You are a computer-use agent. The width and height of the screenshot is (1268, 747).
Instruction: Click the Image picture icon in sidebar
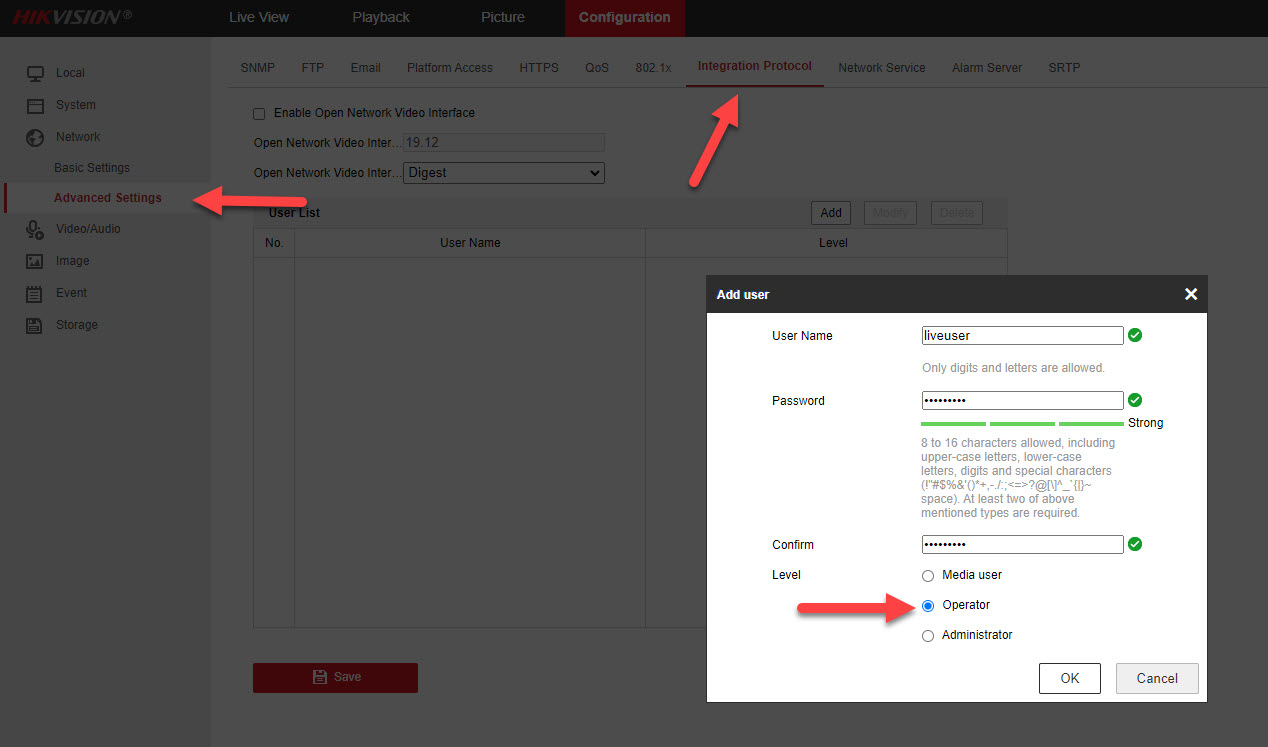[x=35, y=261]
